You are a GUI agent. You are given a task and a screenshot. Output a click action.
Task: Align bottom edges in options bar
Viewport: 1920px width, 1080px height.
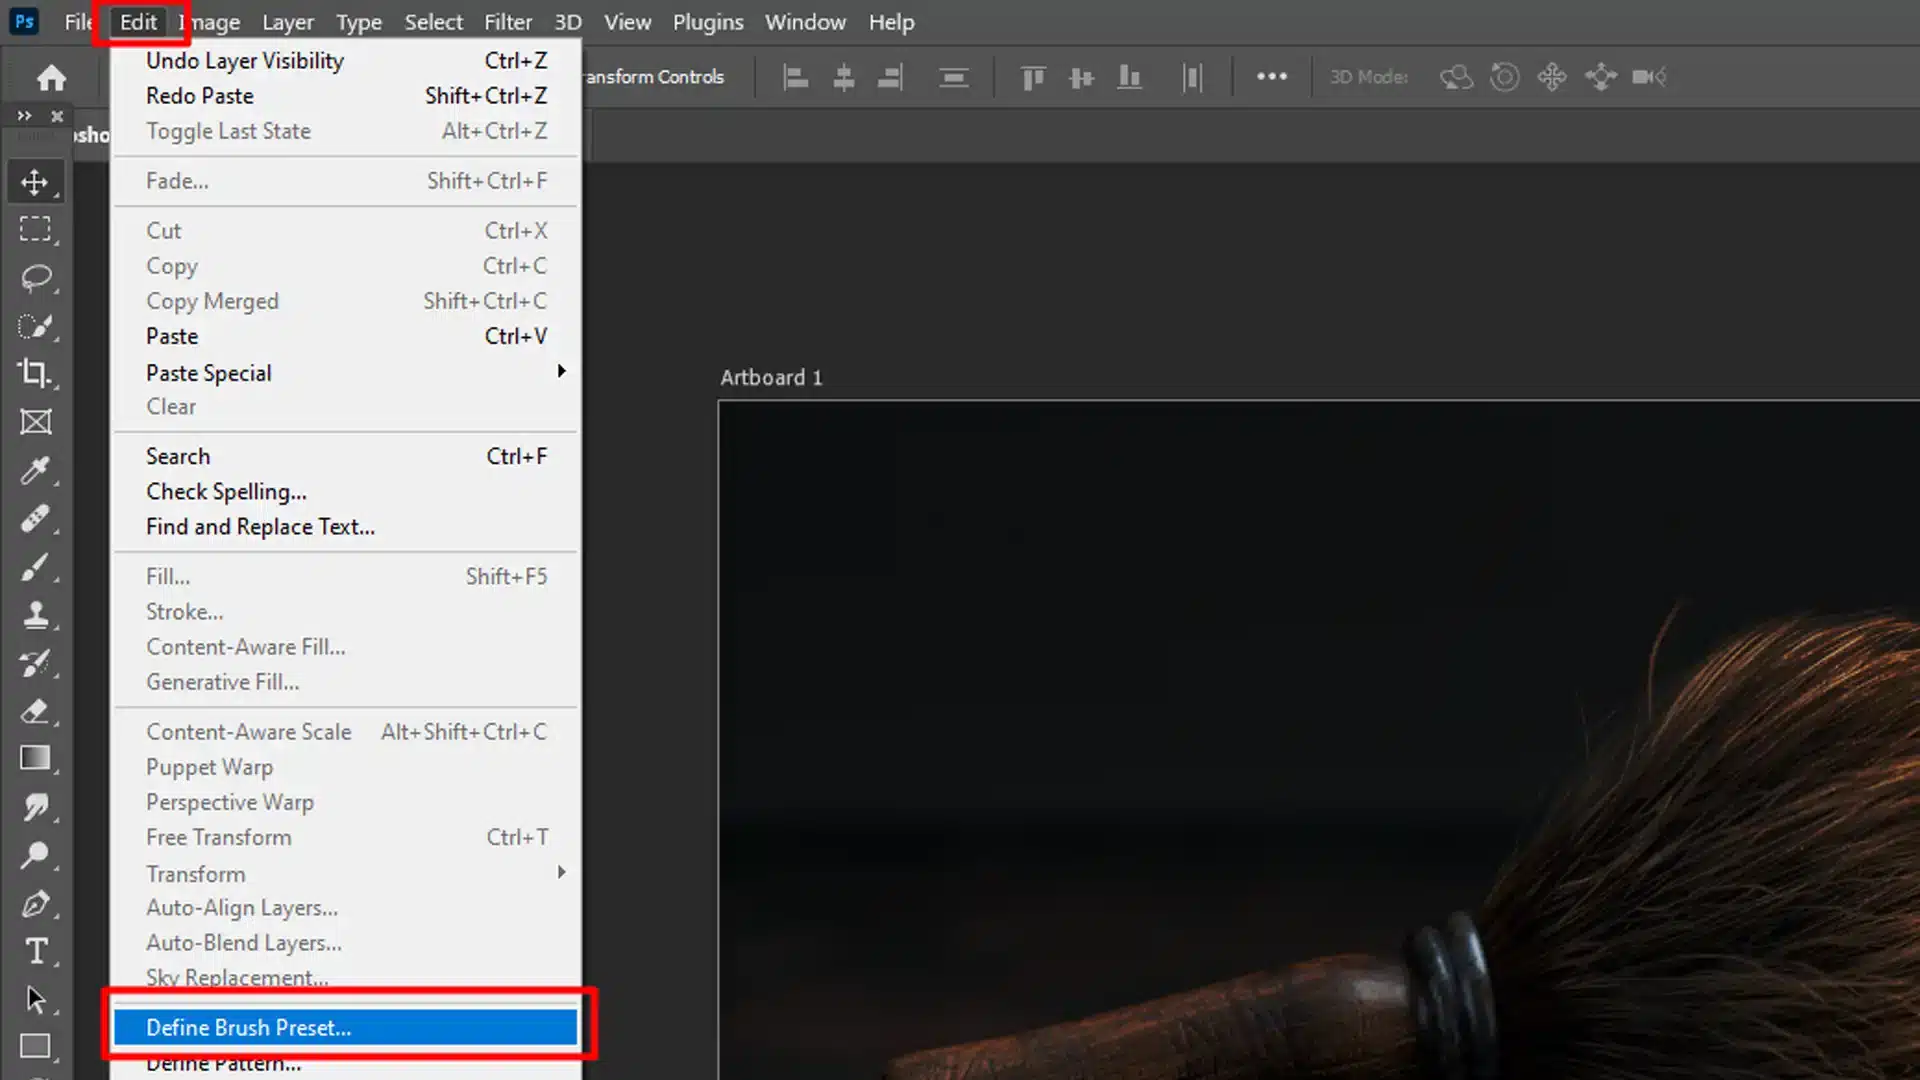(1129, 77)
